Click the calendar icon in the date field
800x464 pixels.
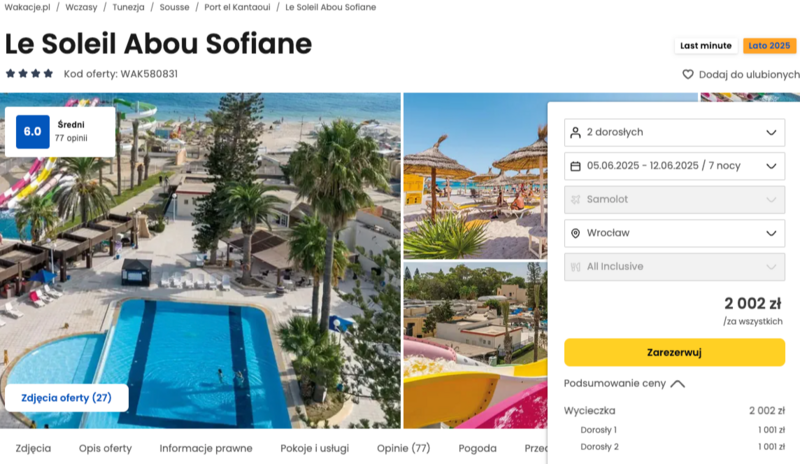pos(575,166)
